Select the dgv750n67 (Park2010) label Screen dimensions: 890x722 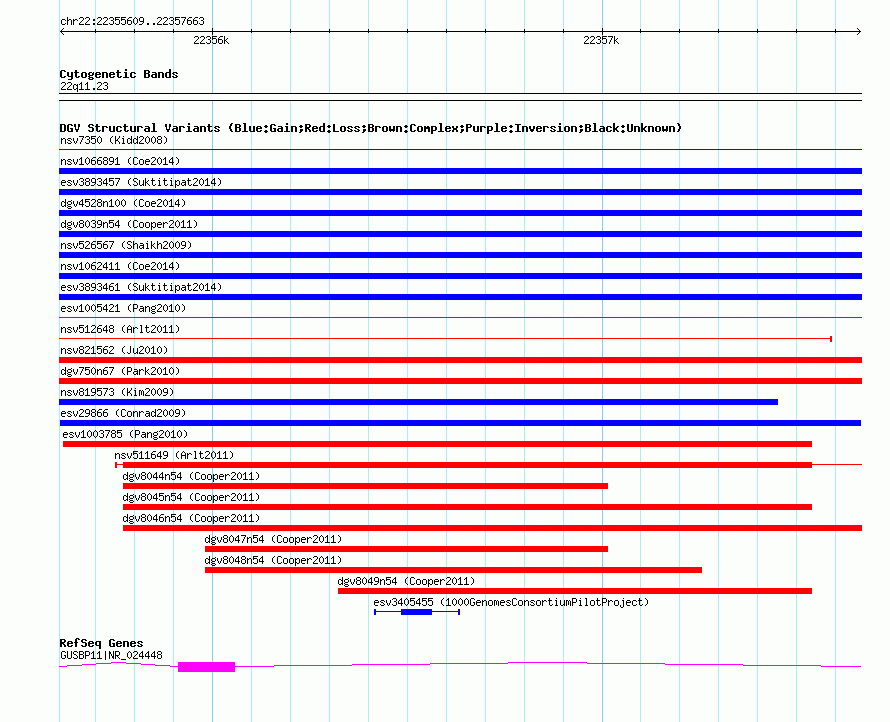coord(120,371)
